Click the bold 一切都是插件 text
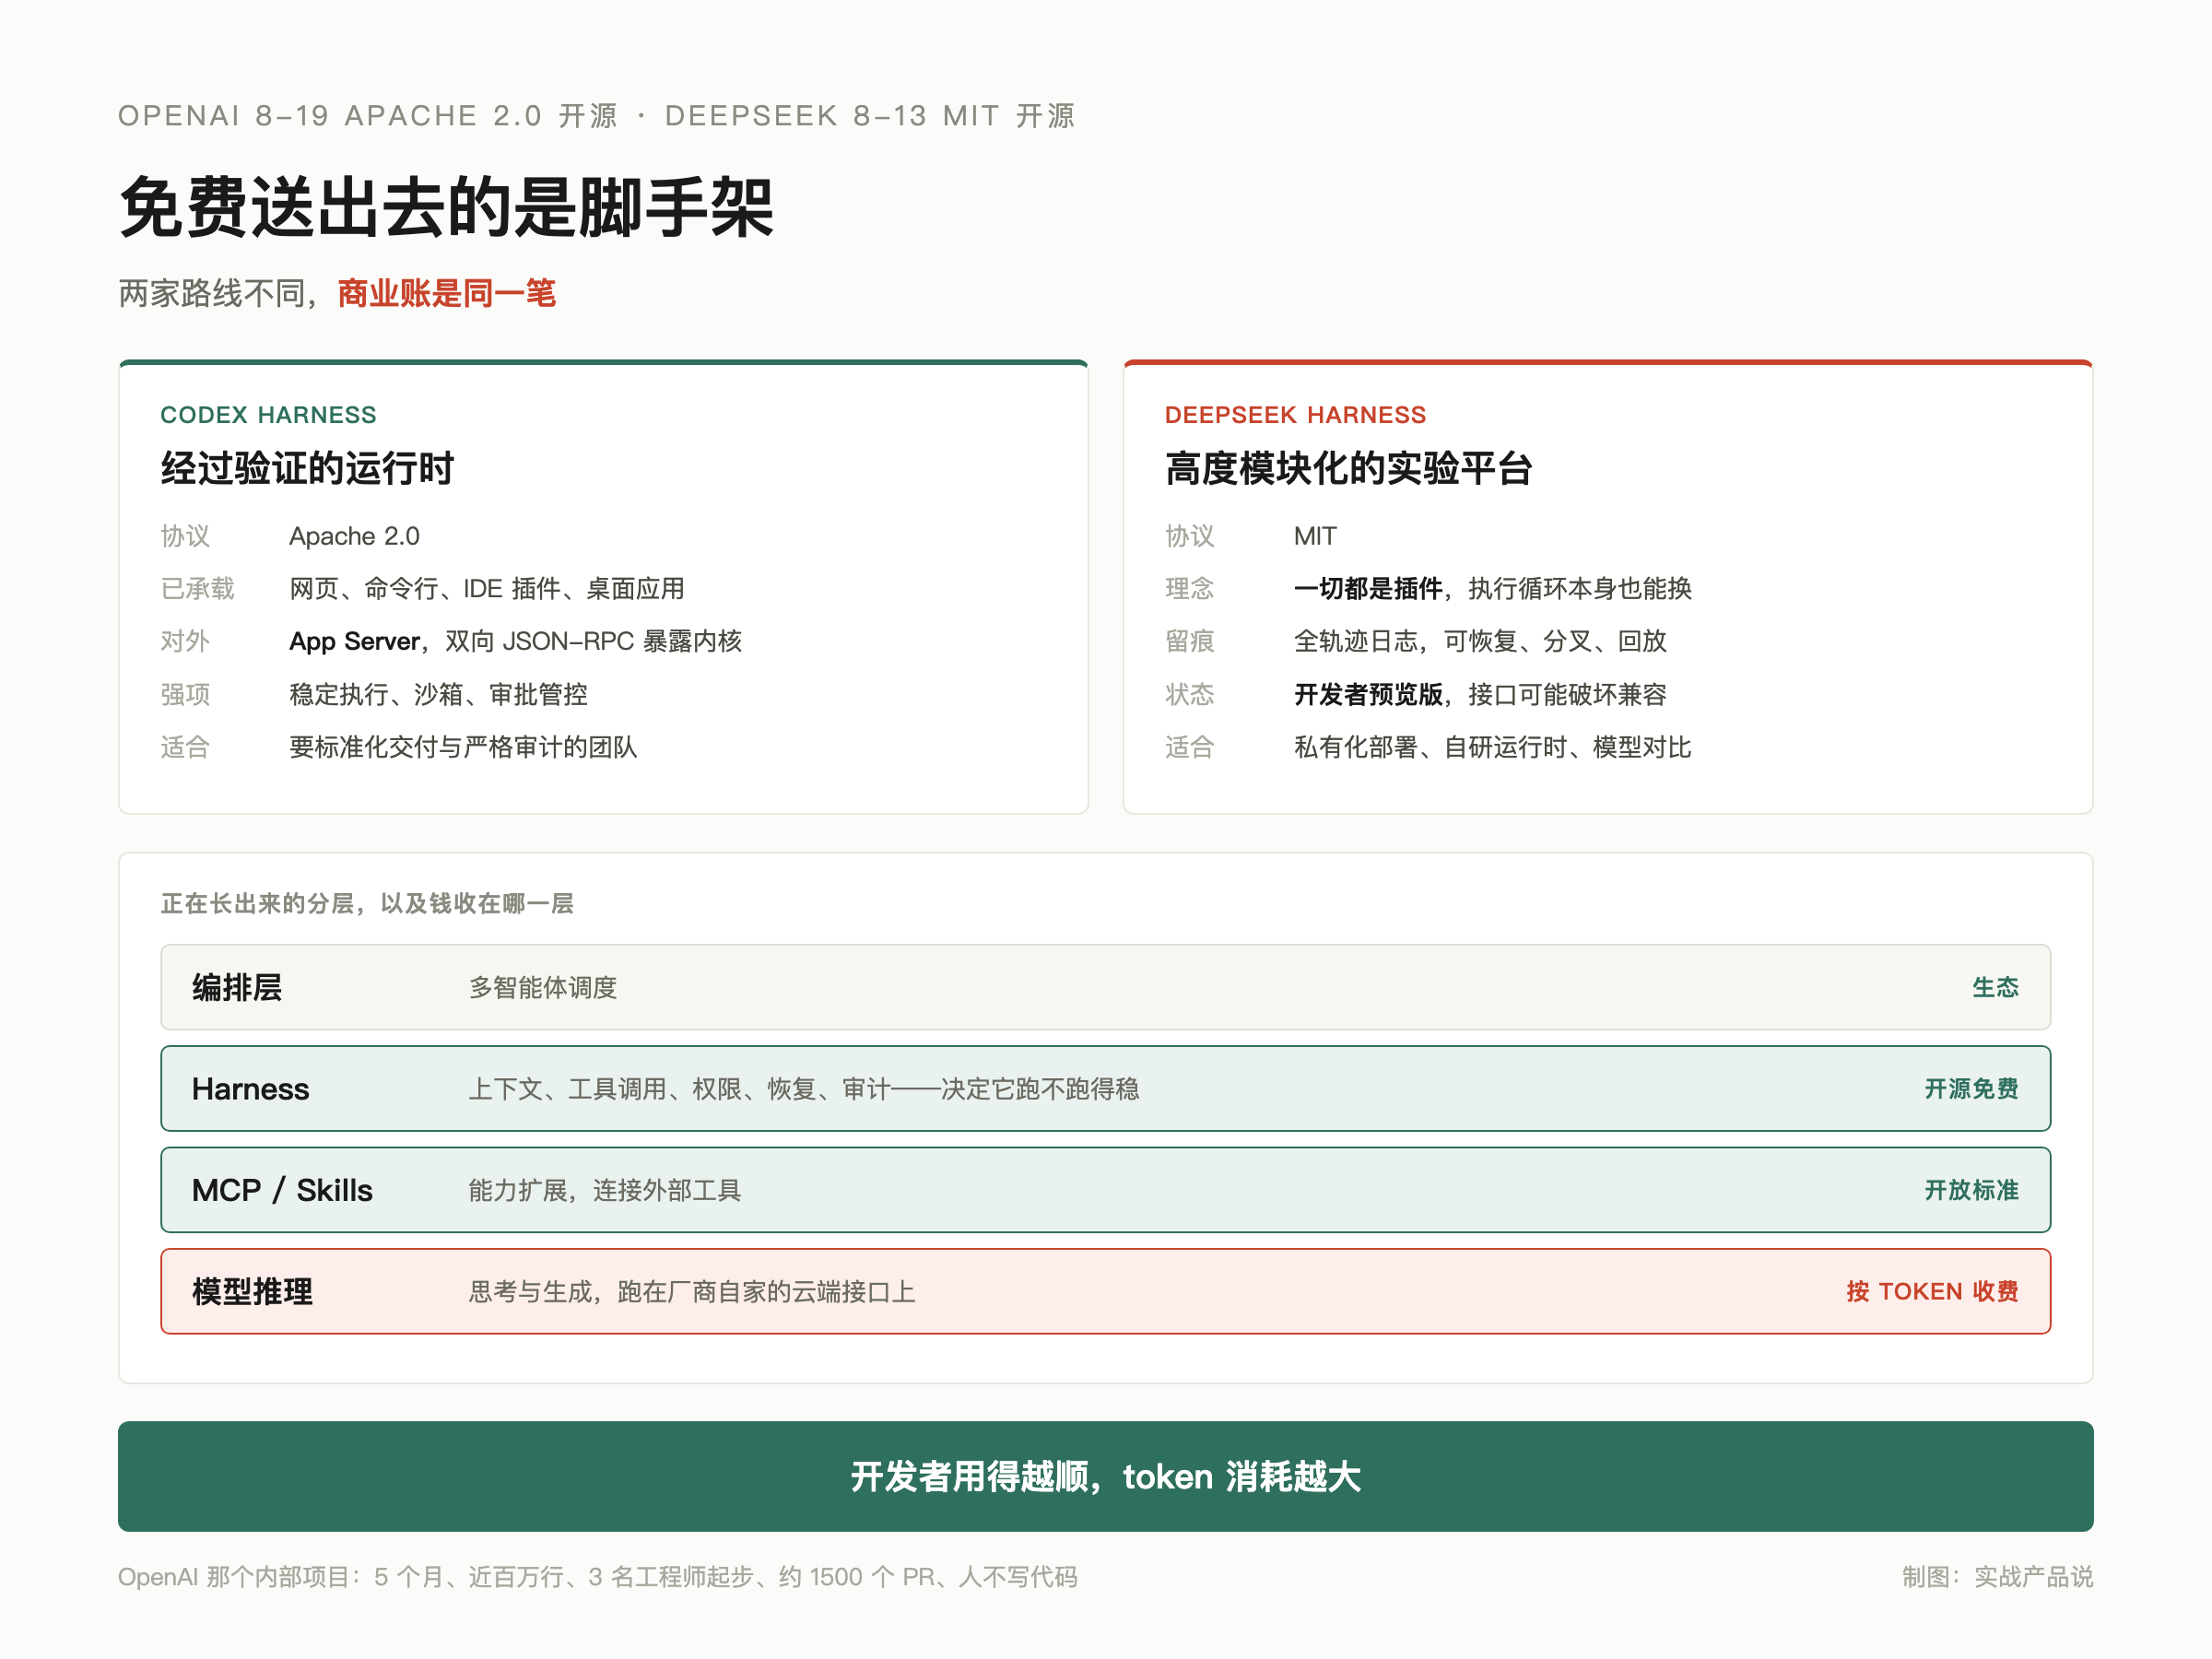The width and height of the screenshot is (2212, 1659). point(1368,588)
